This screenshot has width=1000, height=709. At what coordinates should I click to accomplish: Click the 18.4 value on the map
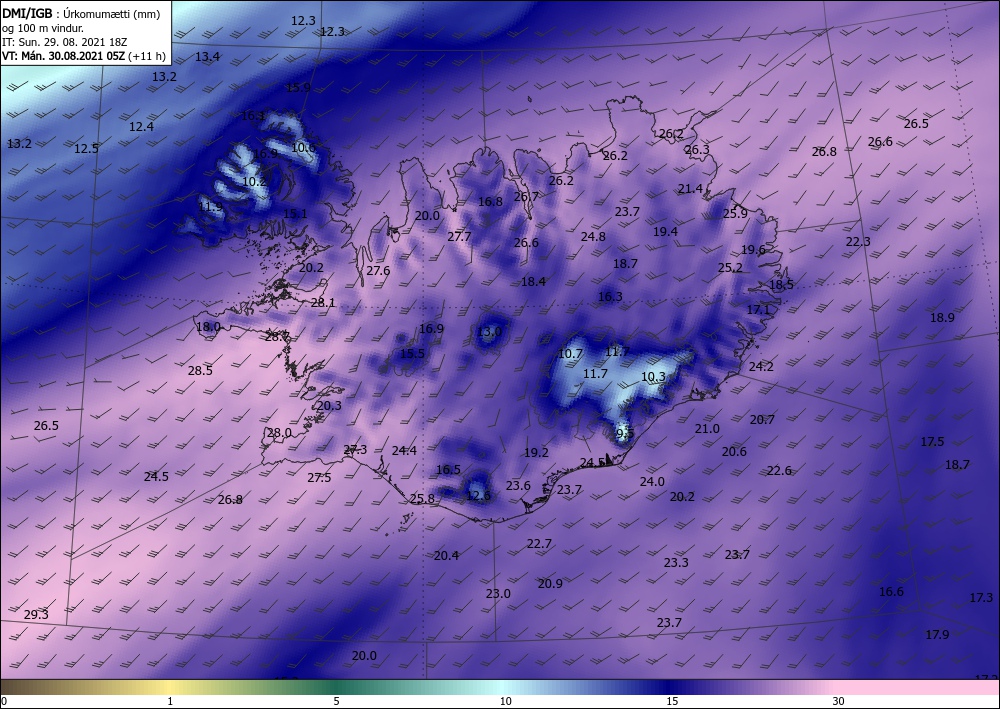click(x=534, y=281)
